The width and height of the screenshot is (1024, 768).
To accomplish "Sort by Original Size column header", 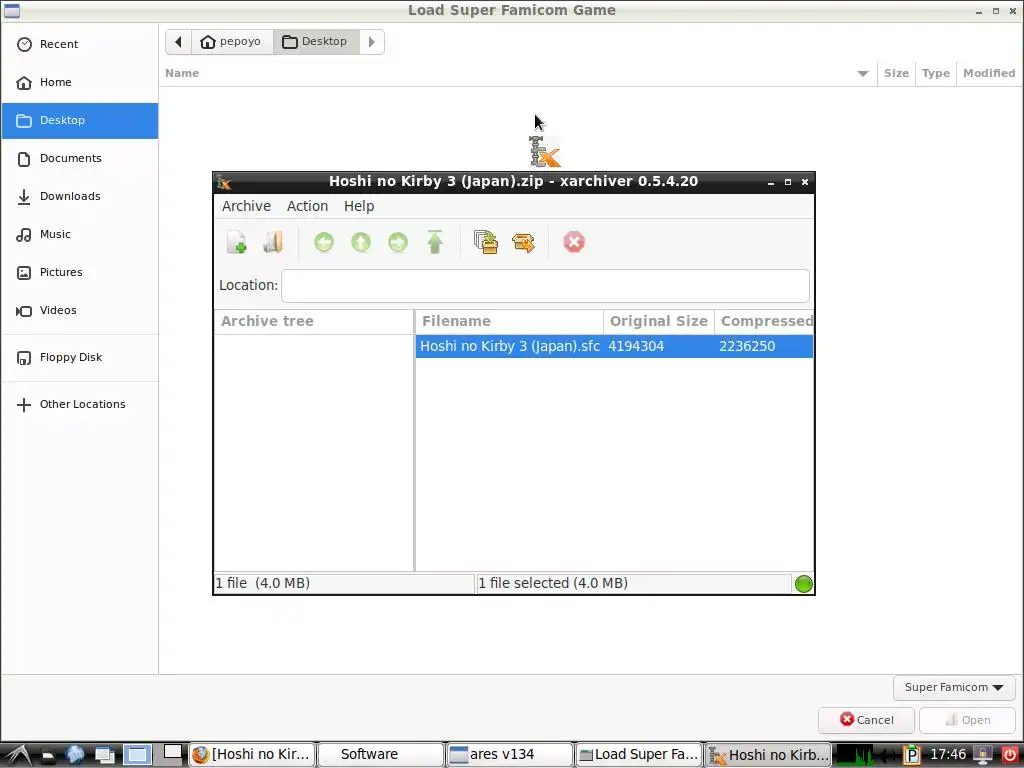I will tap(659, 321).
